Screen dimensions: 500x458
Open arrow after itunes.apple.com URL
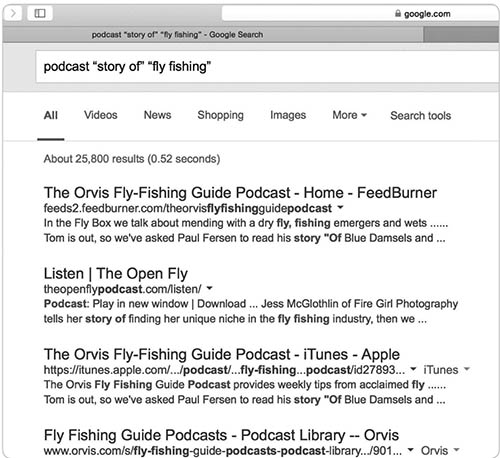point(413,369)
